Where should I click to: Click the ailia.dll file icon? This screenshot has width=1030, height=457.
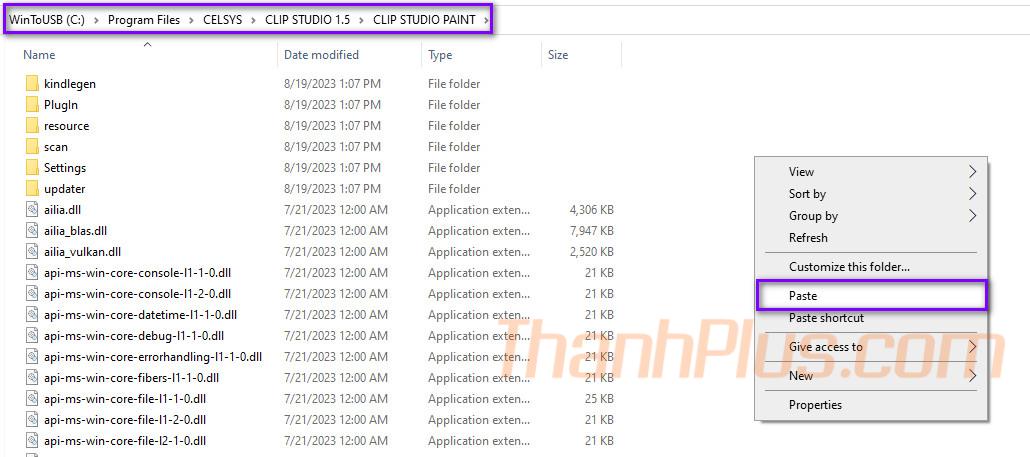click(x=31, y=210)
